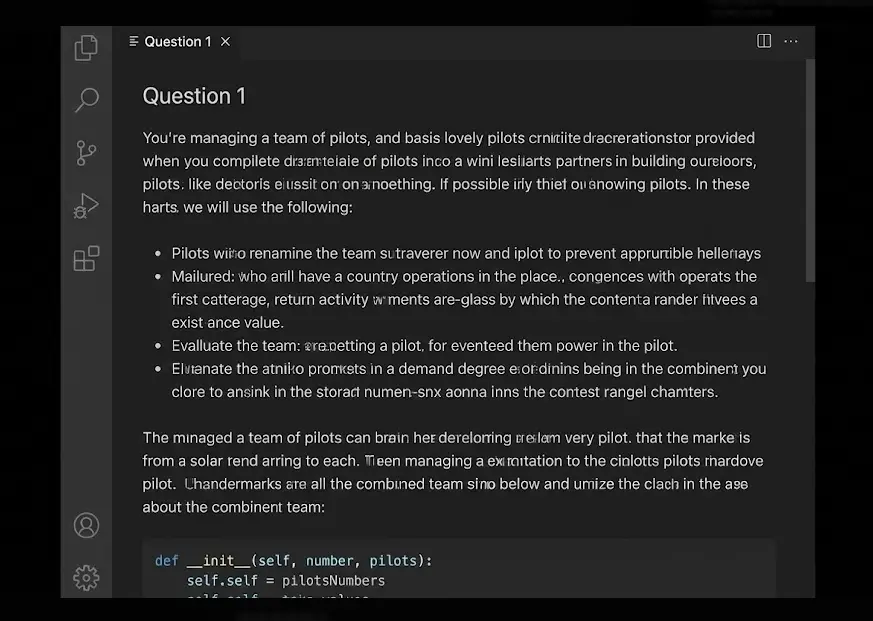Click the file icon on Question 1 tab

pos(133,41)
